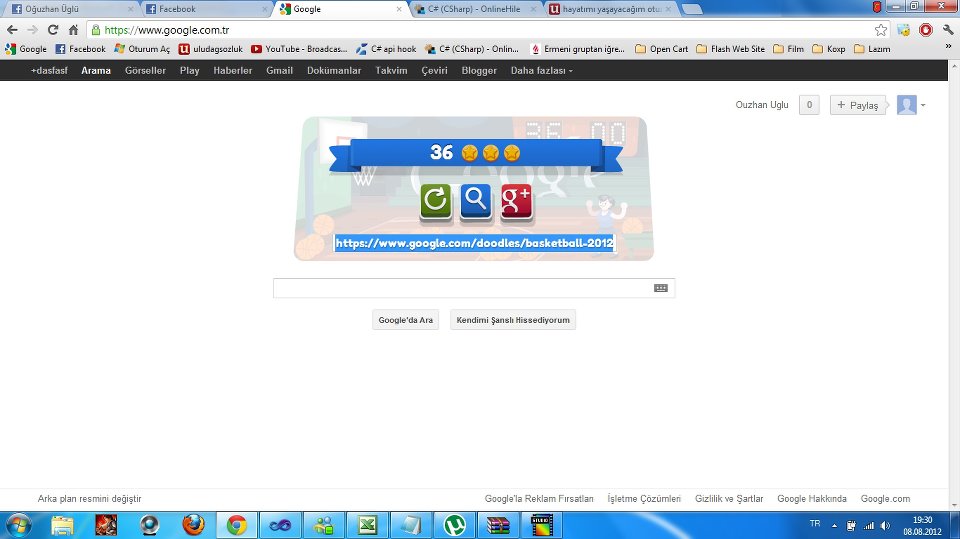Image resolution: width=960 pixels, height=539 pixels.
Task: Click Chrome icon in the taskbar
Action: 237,526
